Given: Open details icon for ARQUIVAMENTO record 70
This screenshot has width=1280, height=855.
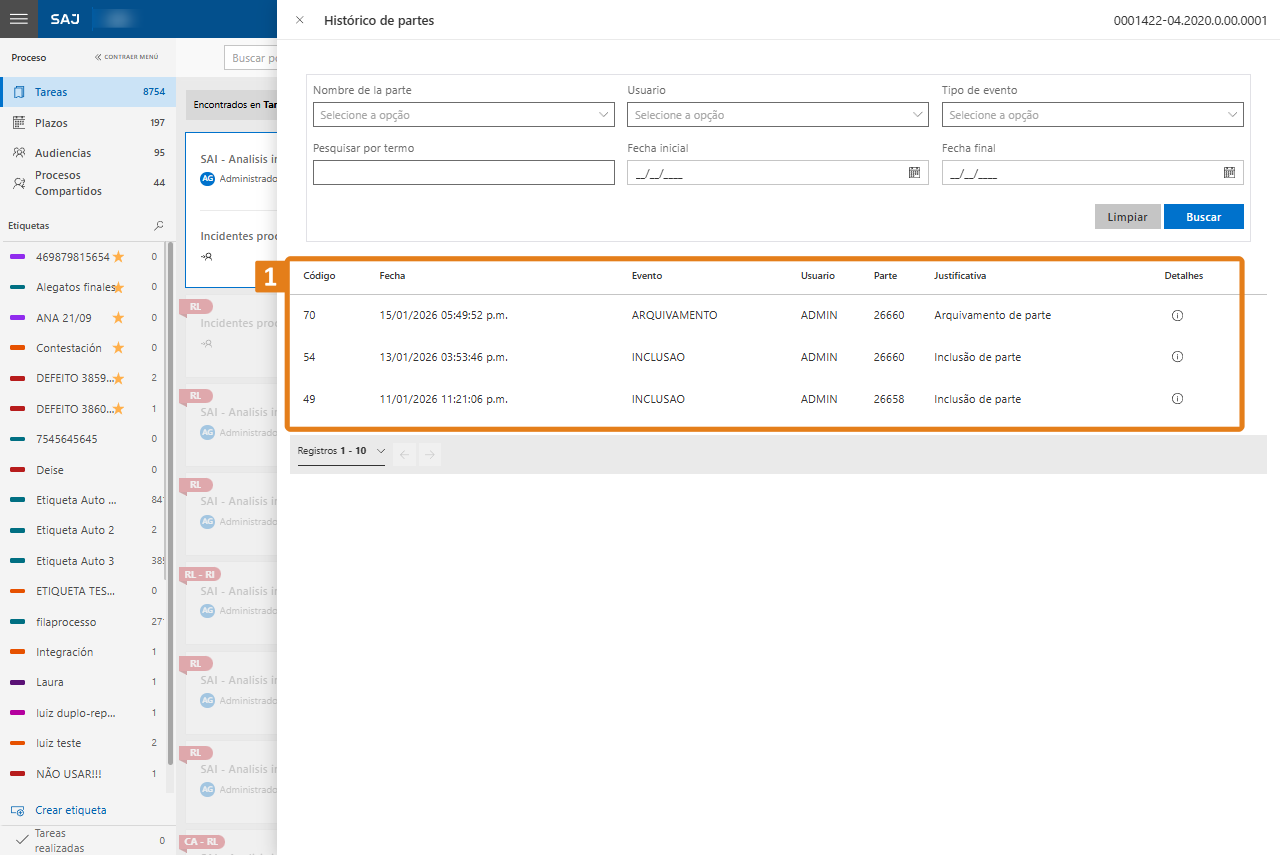Looking at the screenshot, I should coord(1177,315).
